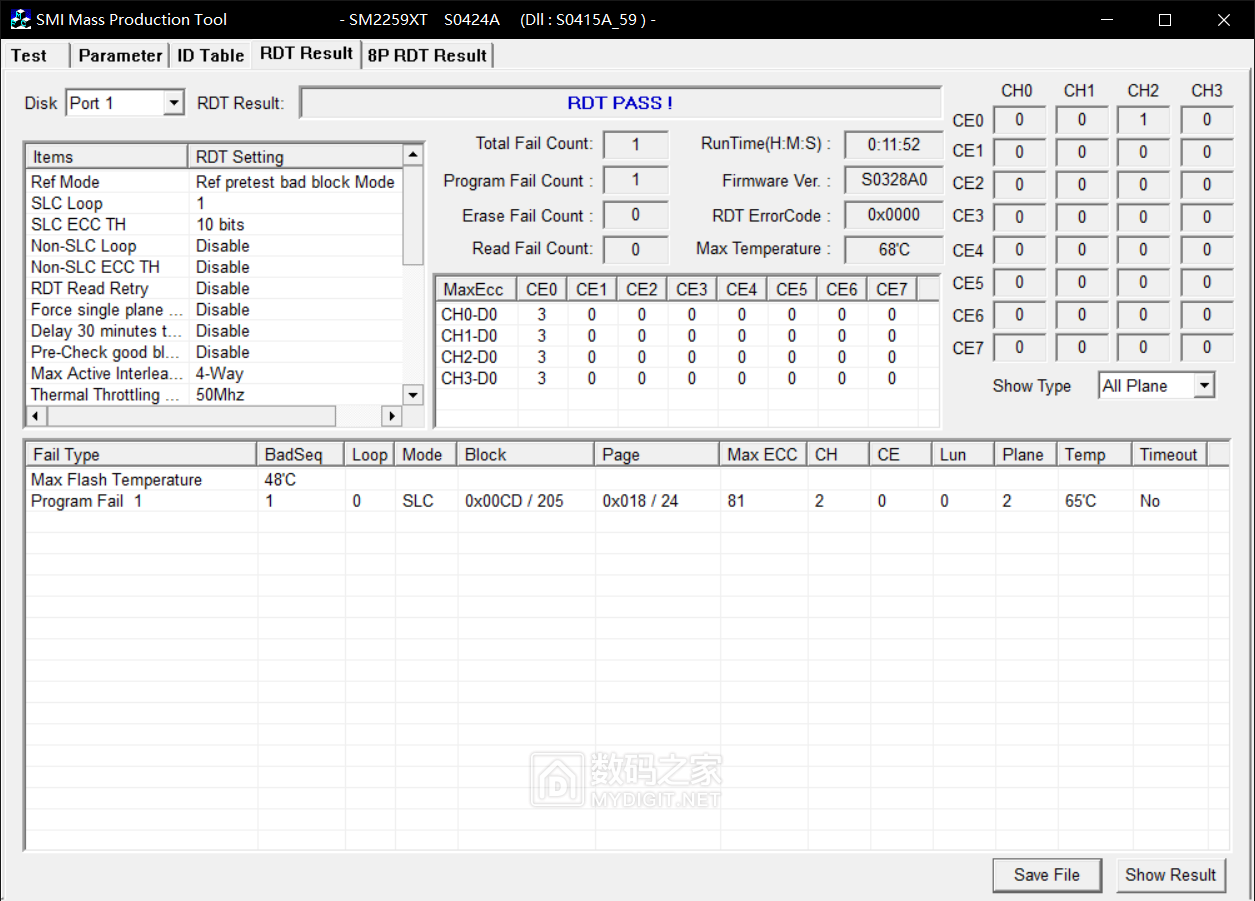Screen dimensions: 1255x901
Task: Select the RDT Result tab
Action: pos(306,54)
